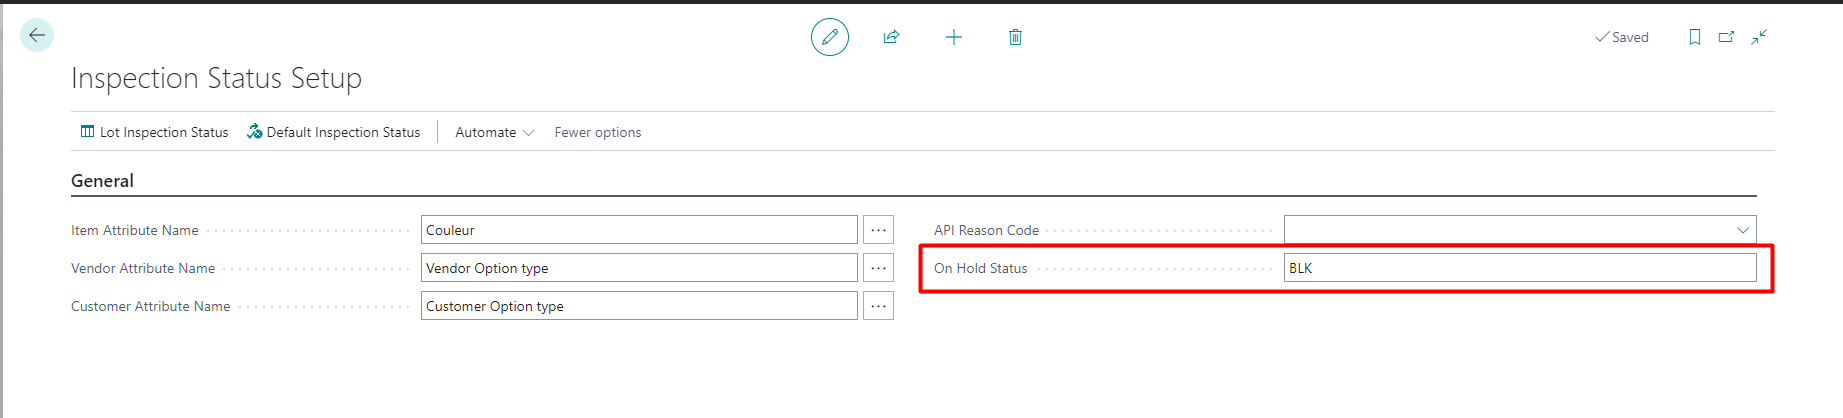1843x418 pixels.
Task: Open page in a new window icon
Action: pyautogui.click(x=1727, y=37)
